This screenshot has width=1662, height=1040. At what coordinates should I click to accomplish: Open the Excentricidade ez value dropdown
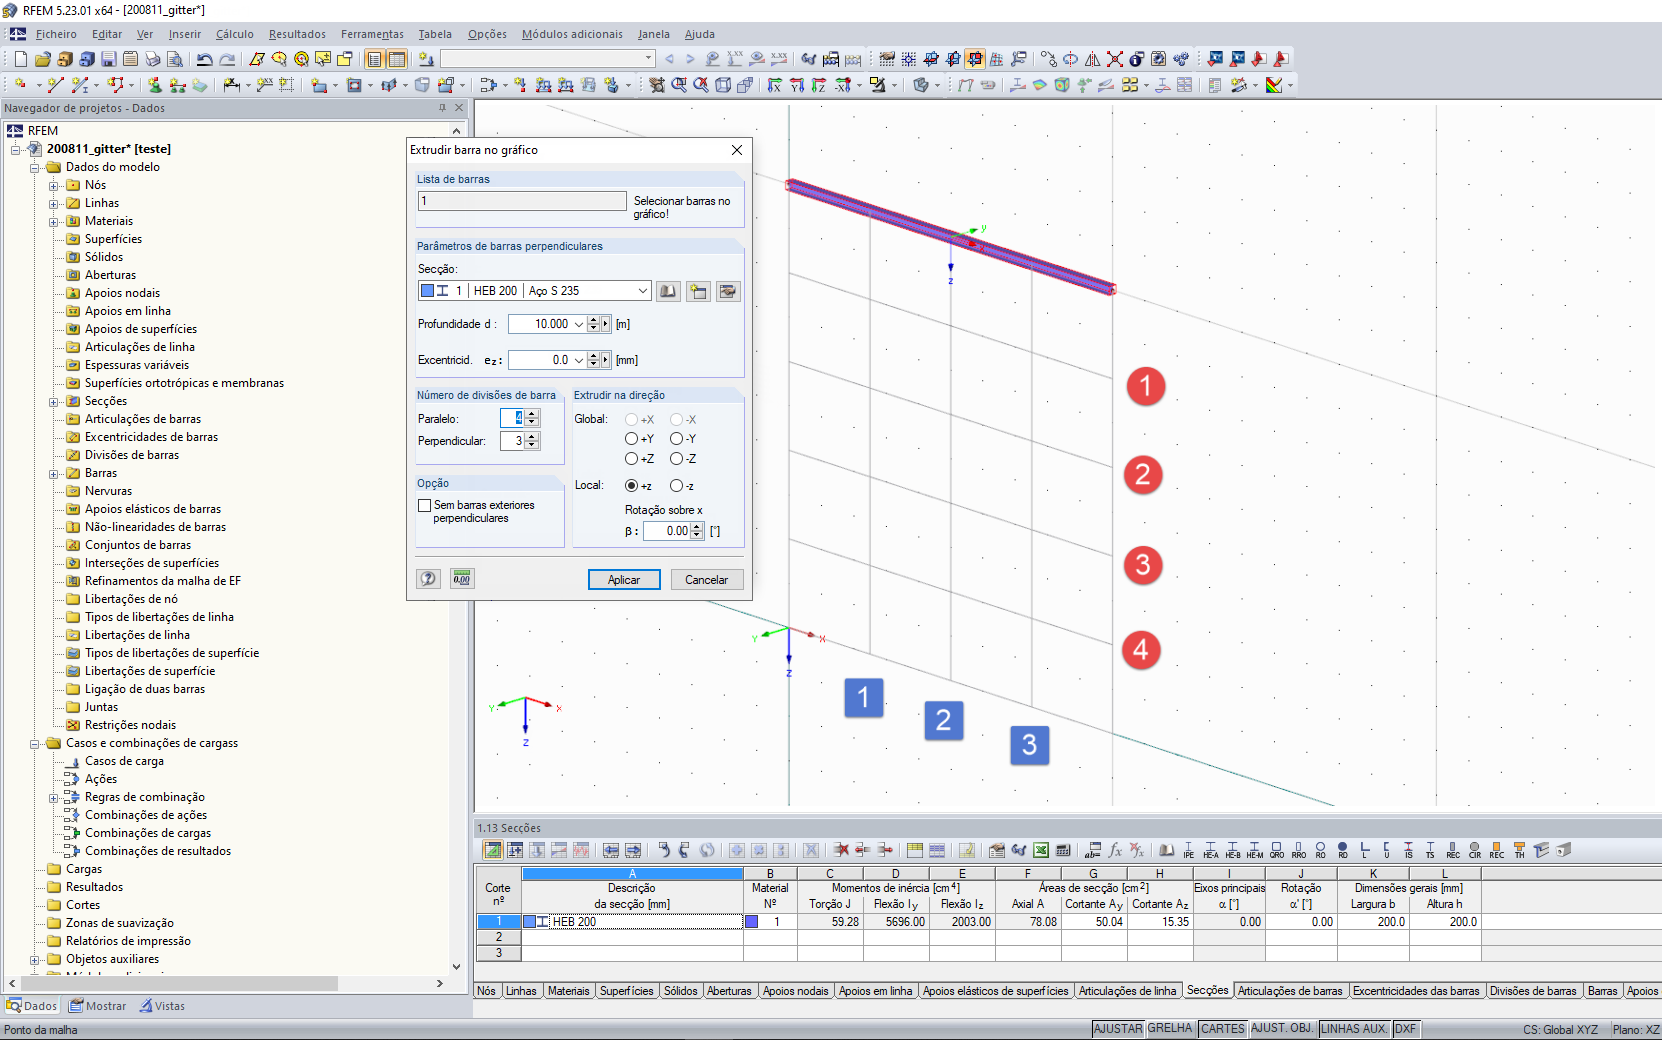(578, 360)
